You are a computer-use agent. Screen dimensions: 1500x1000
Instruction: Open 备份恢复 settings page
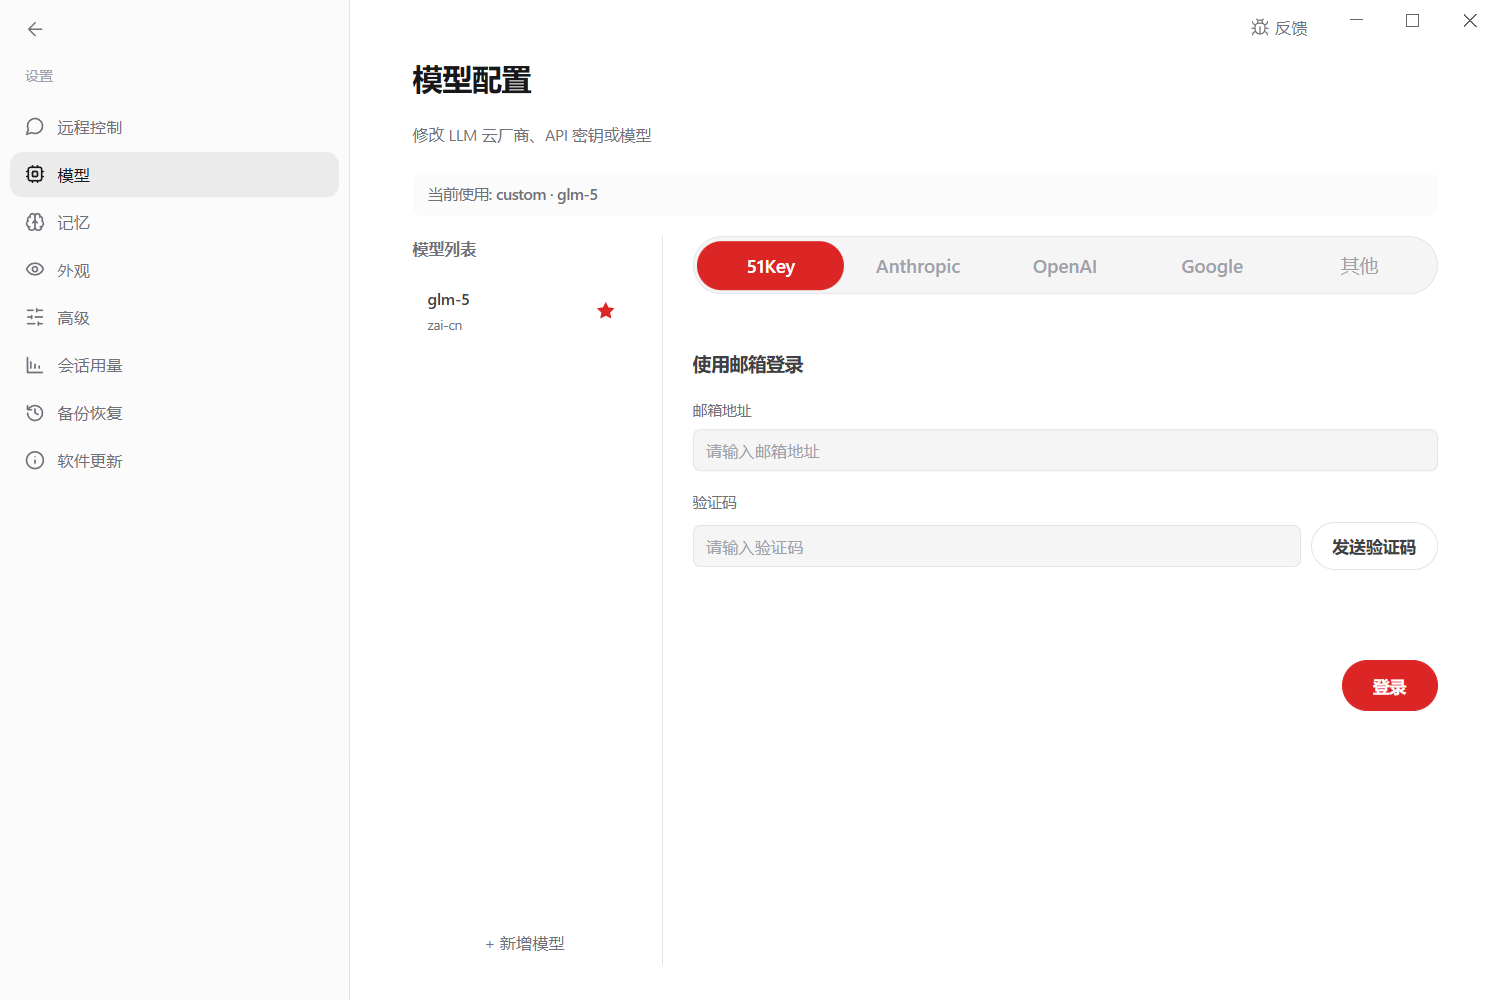(174, 413)
